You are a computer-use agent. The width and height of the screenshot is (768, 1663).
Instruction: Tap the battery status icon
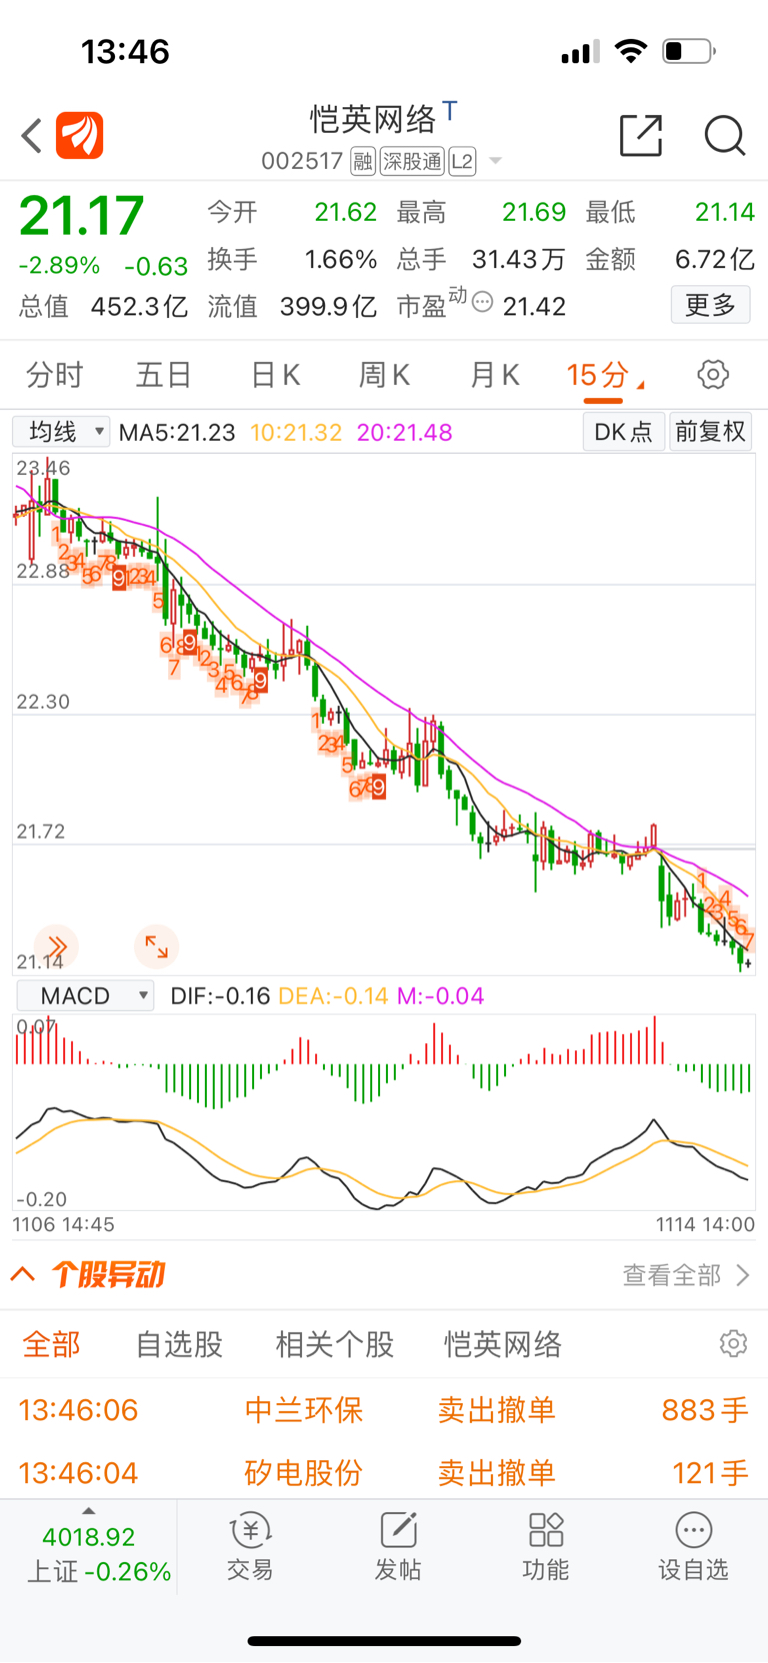tap(689, 51)
